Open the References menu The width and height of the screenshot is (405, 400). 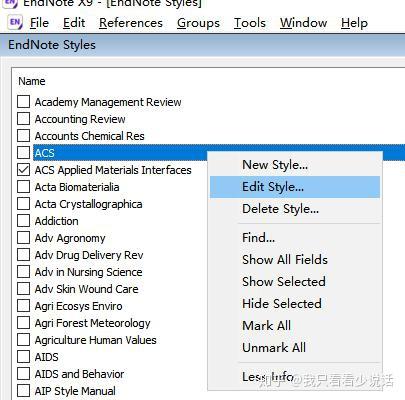point(131,23)
